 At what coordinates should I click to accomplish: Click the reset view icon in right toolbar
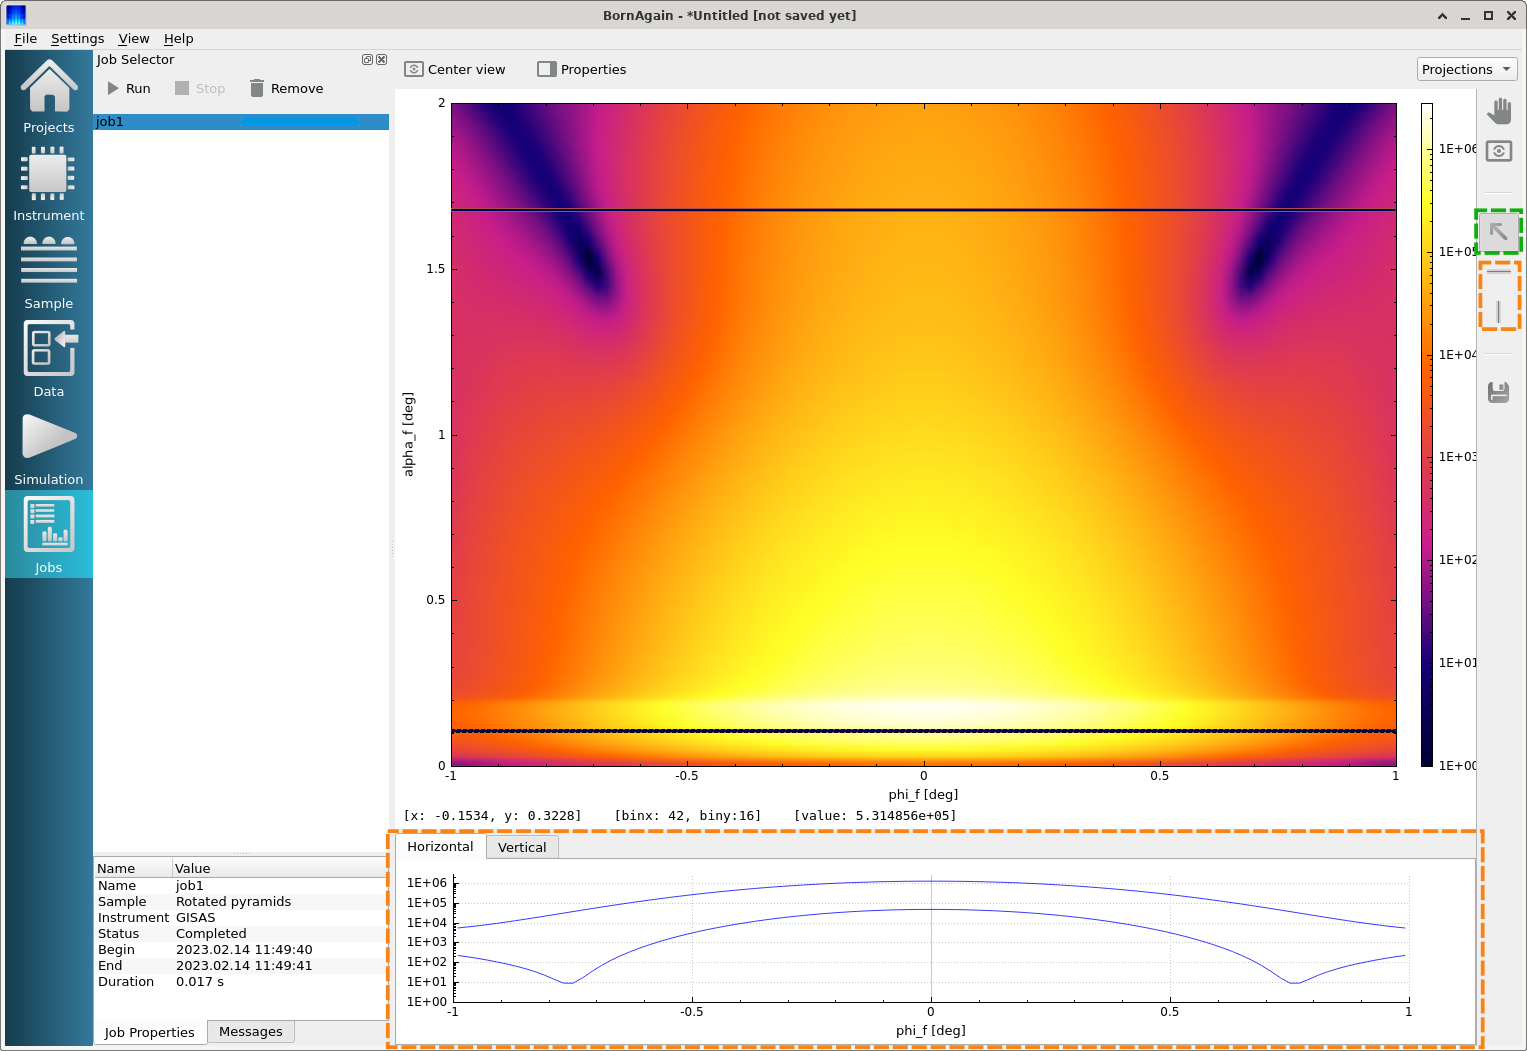1498,151
